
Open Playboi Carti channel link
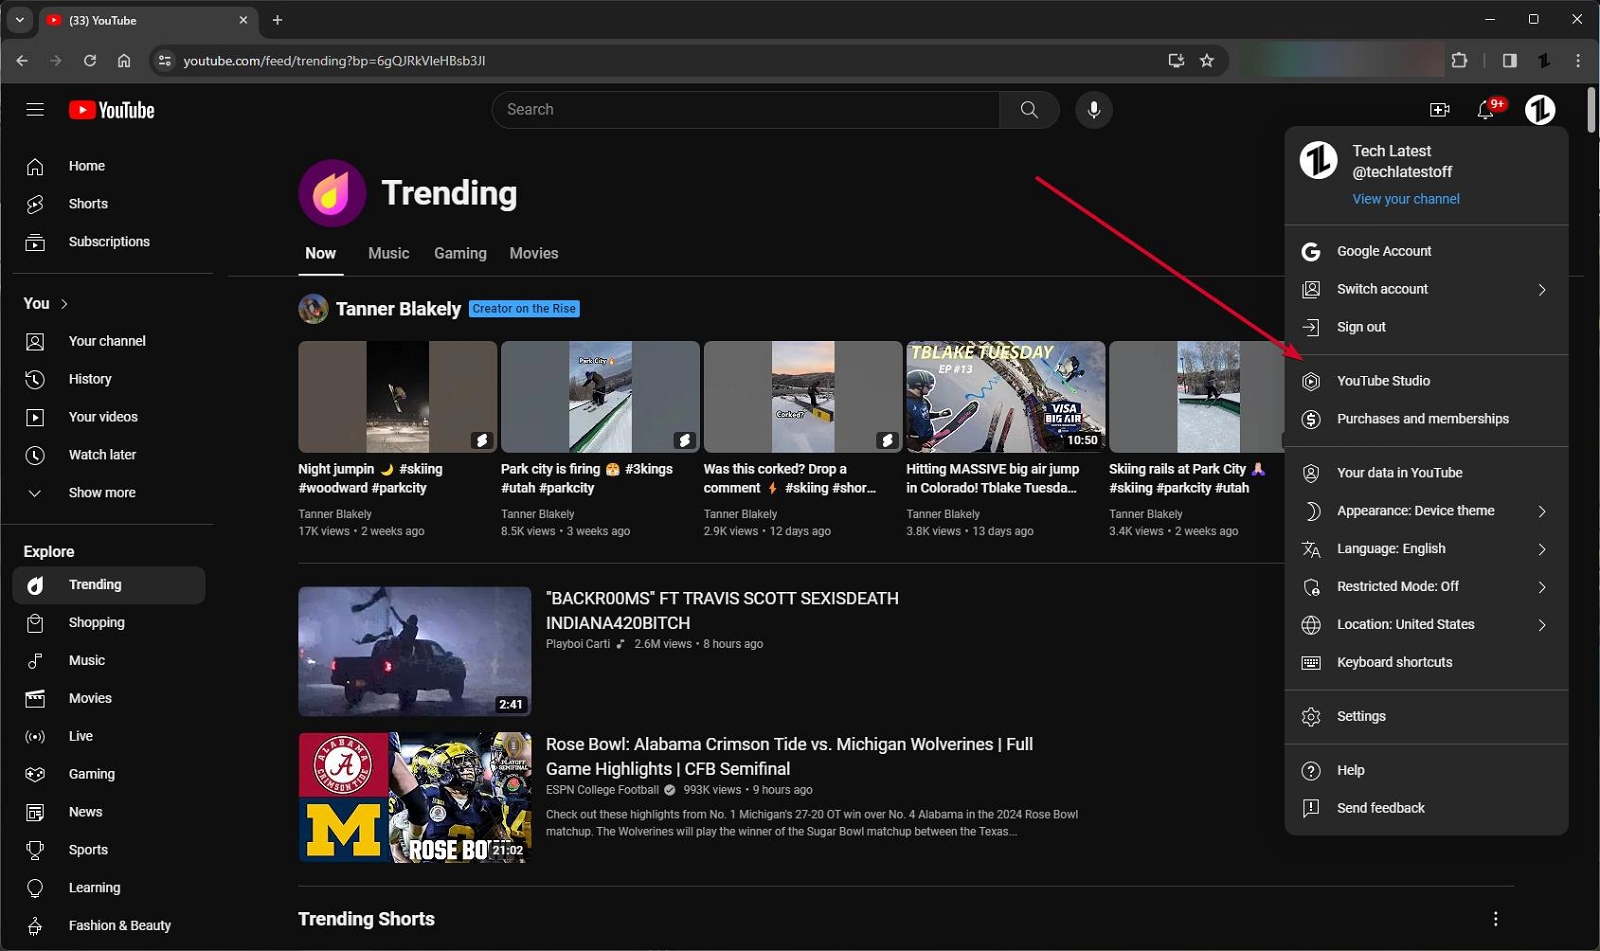pos(578,644)
